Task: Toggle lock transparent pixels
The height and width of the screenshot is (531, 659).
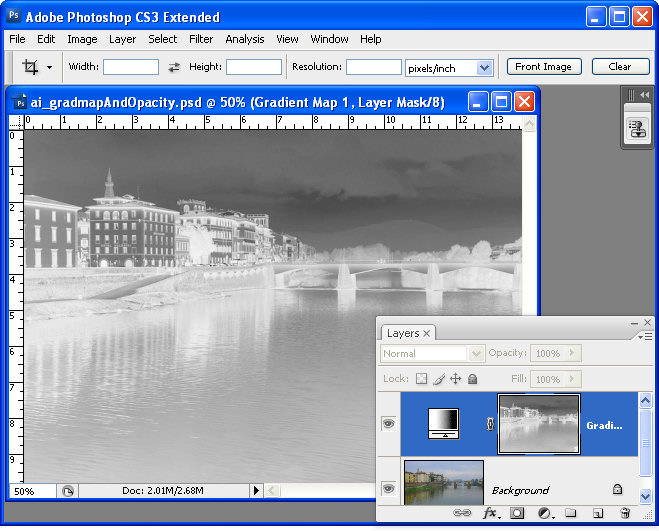Action: coord(421,379)
